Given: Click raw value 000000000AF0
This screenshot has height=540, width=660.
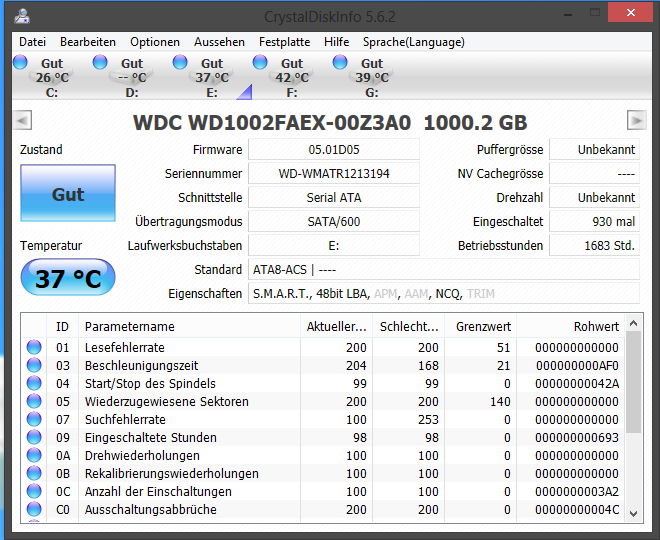Looking at the screenshot, I should point(577,366).
